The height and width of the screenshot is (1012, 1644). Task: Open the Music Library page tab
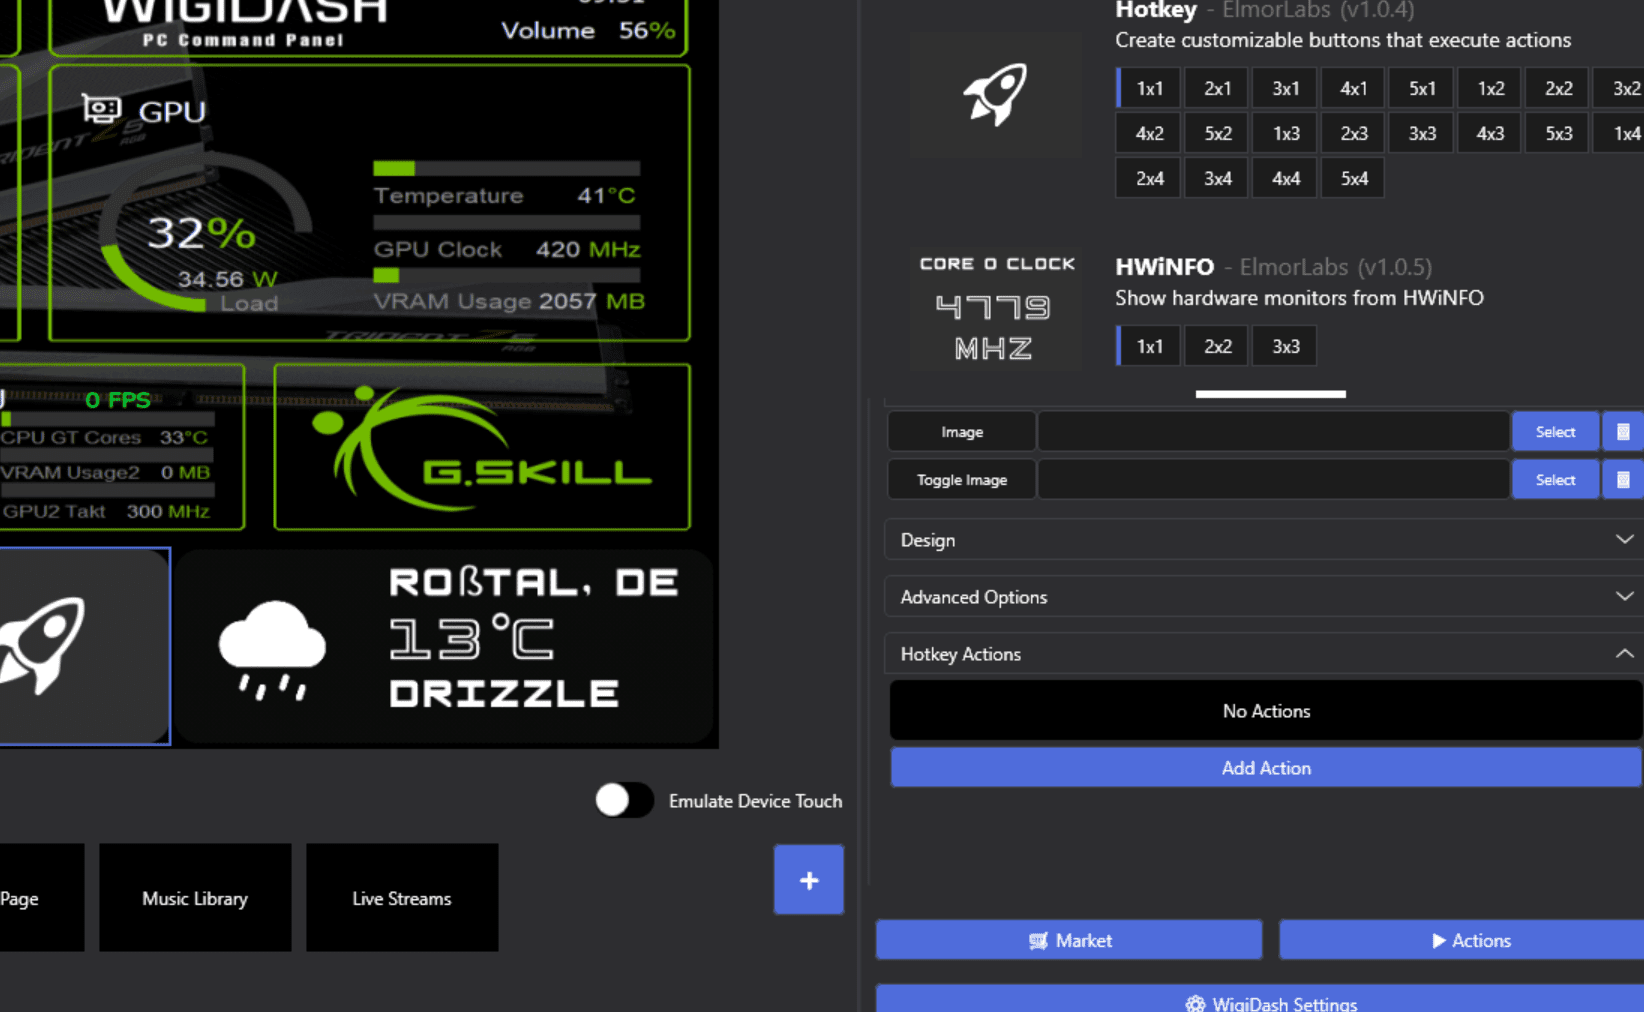point(195,898)
